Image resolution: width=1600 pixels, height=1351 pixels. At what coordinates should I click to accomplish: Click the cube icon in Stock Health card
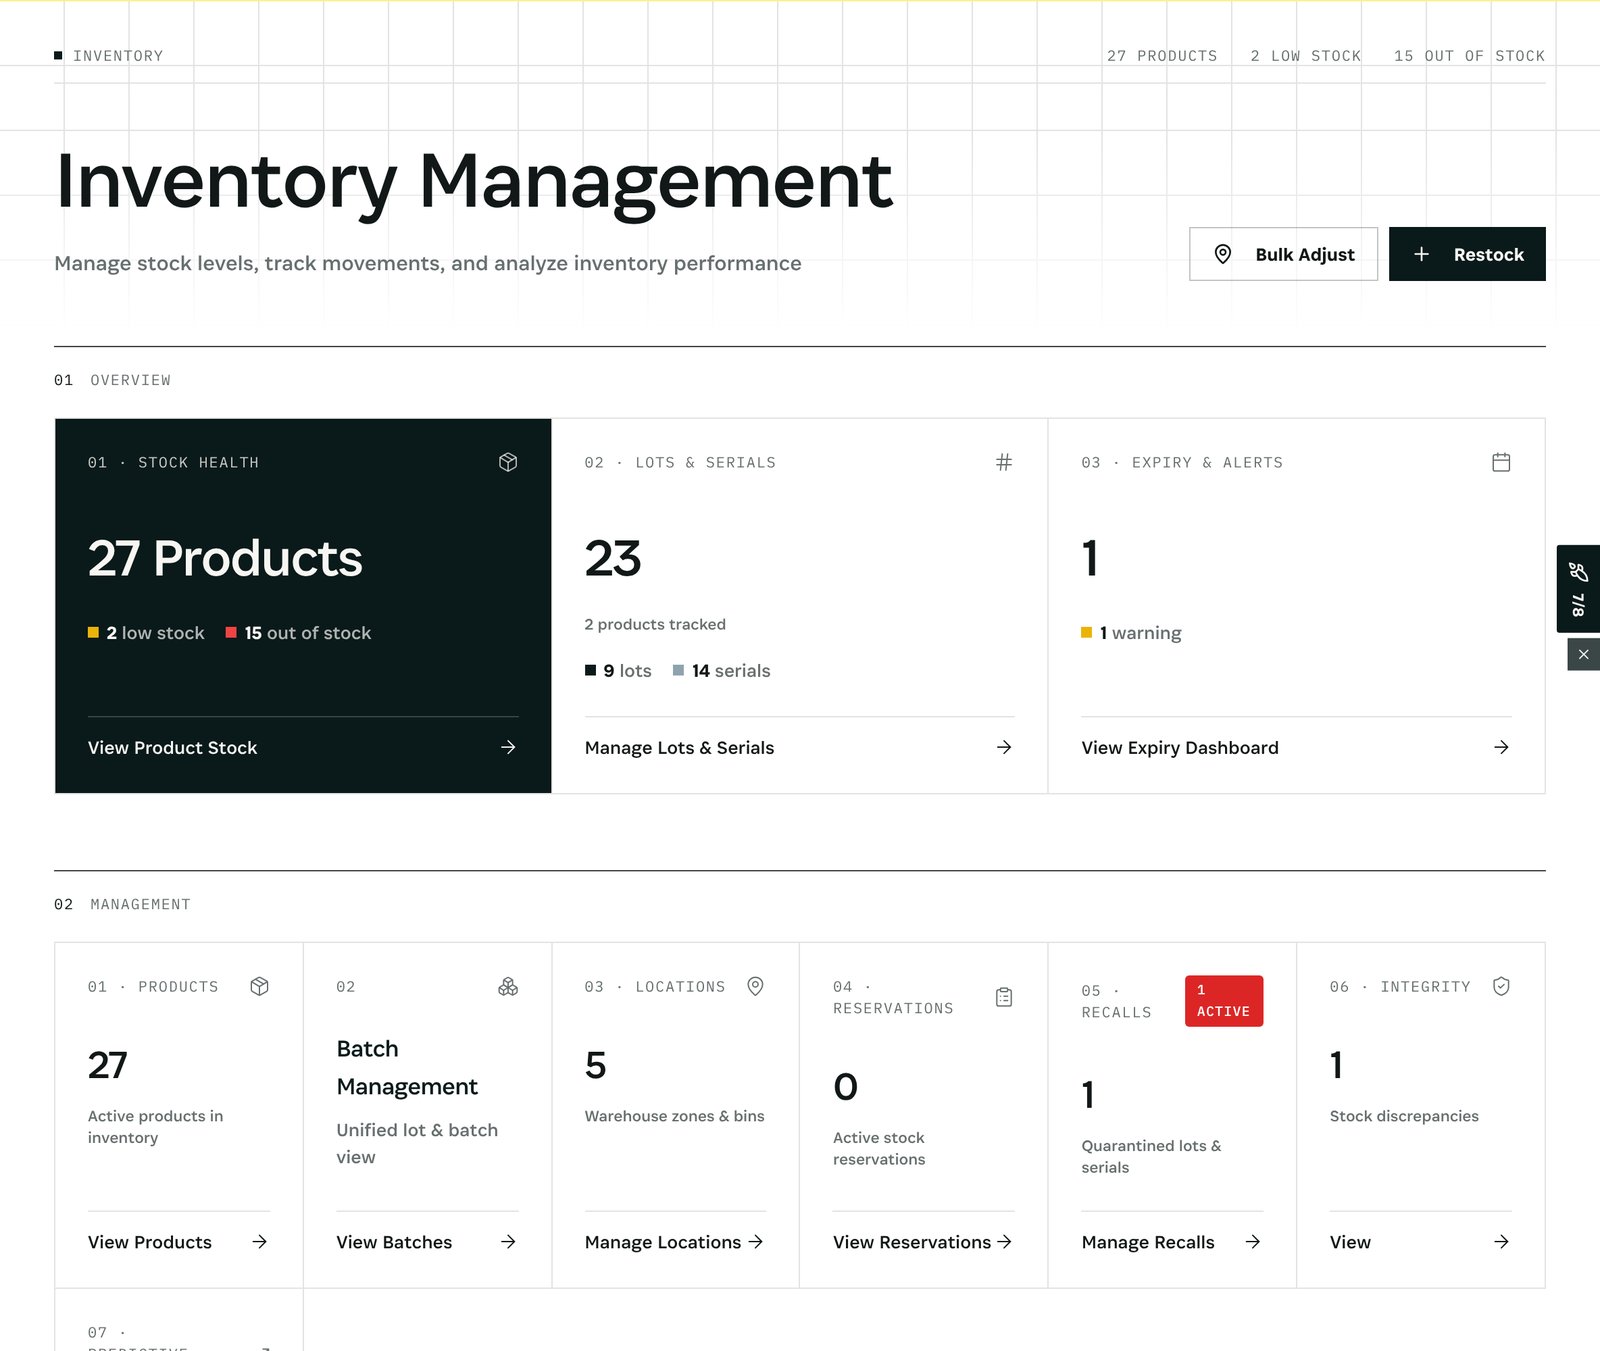[508, 462]
